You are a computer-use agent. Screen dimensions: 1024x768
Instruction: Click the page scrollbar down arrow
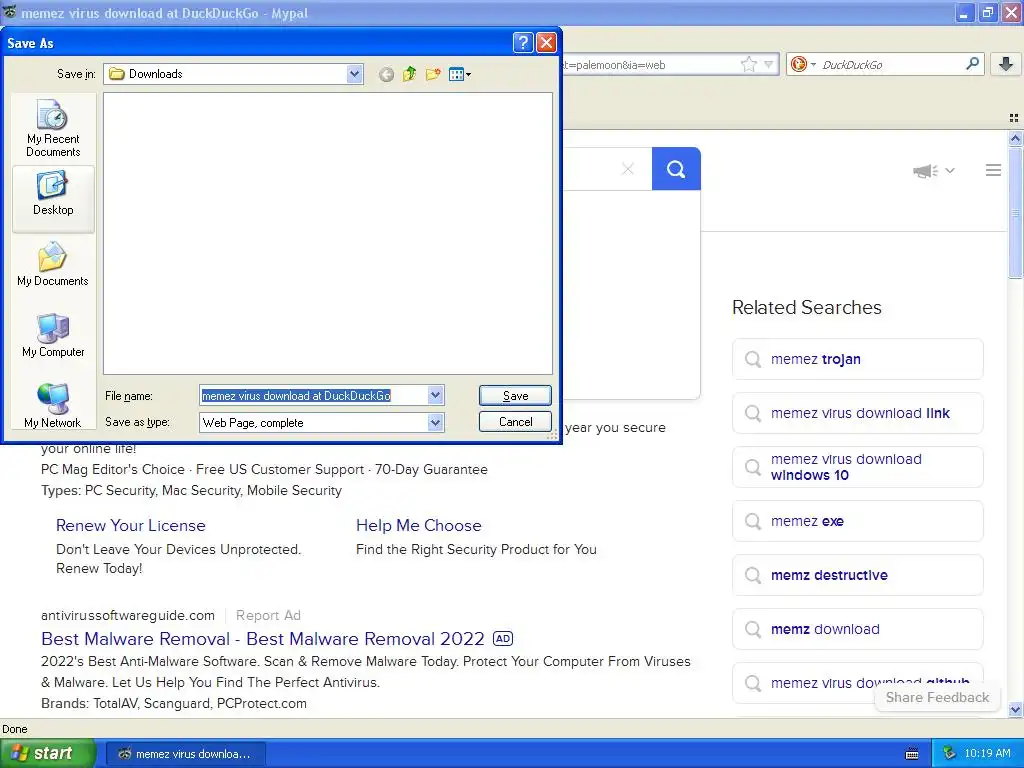click(1015, 709)
